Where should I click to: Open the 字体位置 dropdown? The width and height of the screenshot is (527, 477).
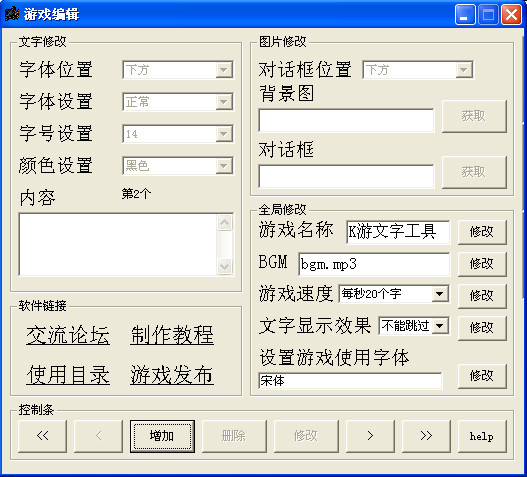point(178,70)
